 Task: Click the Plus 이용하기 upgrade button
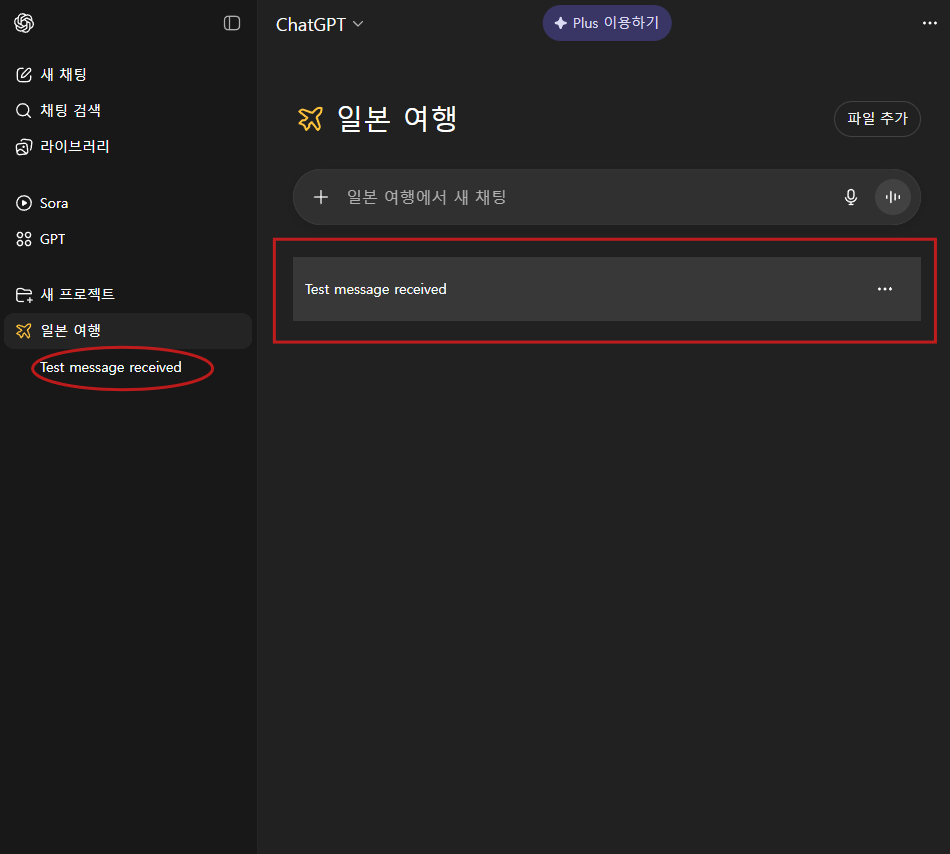tap(607, 23)
